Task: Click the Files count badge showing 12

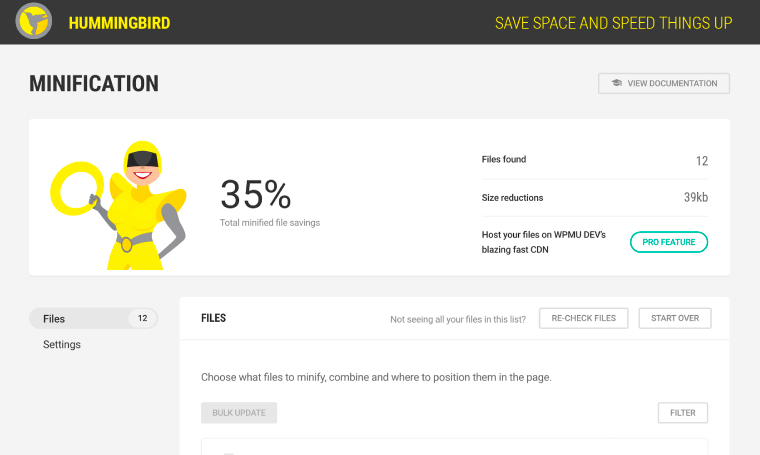Action: click(x=142, y=319)
